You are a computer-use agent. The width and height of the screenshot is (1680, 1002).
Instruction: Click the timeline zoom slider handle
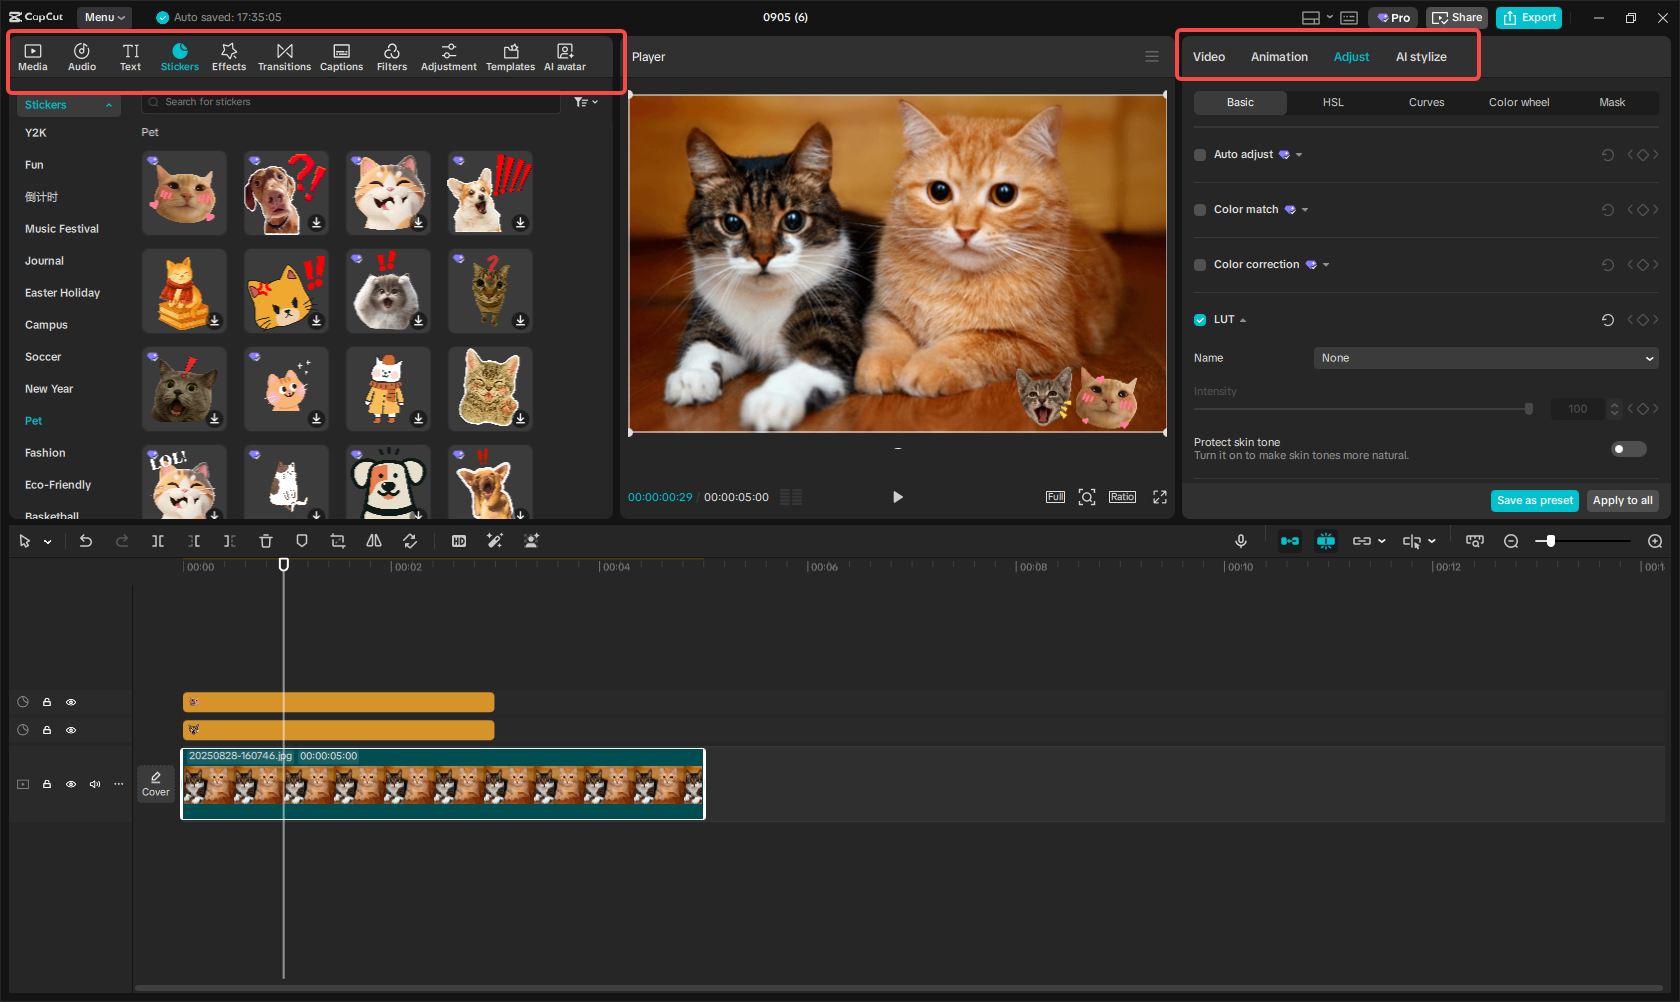(1551, 541)
